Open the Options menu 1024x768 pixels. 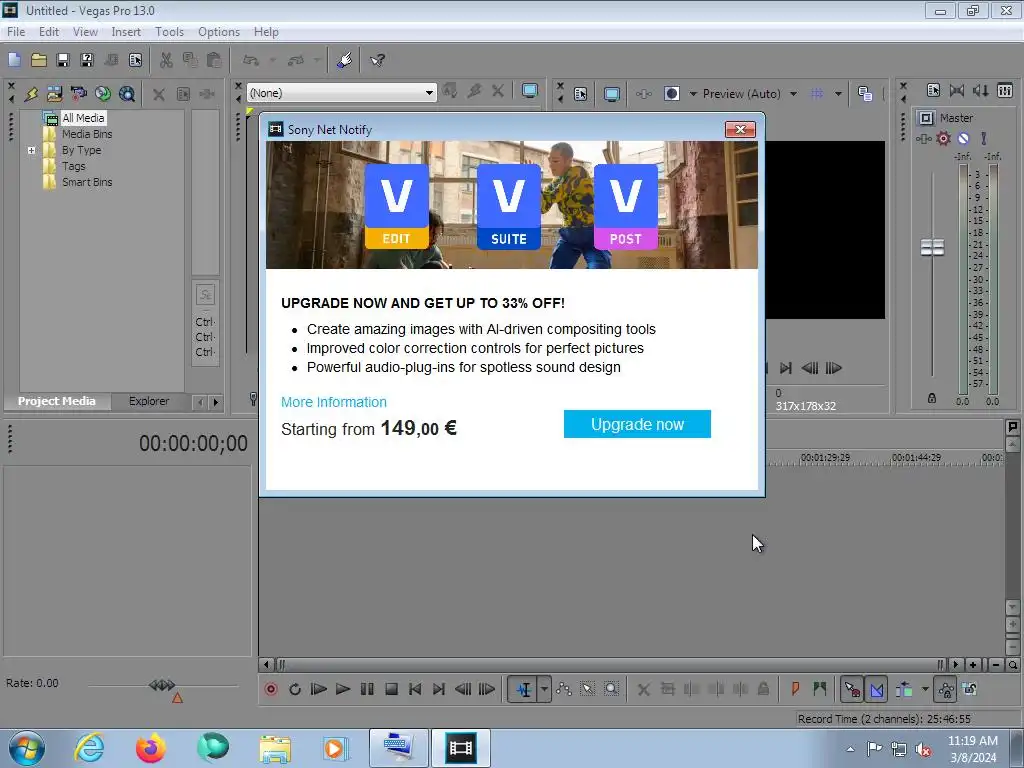[x=219, y=31]
